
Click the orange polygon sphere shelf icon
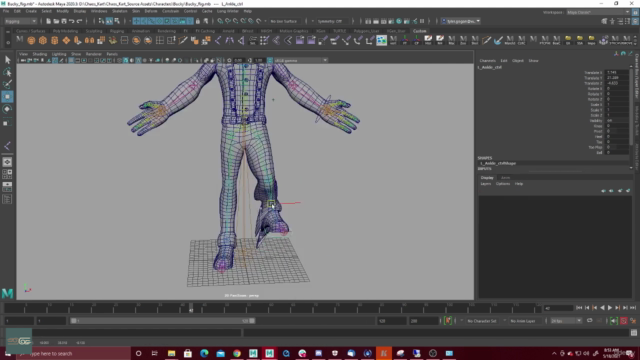point(31,40)
